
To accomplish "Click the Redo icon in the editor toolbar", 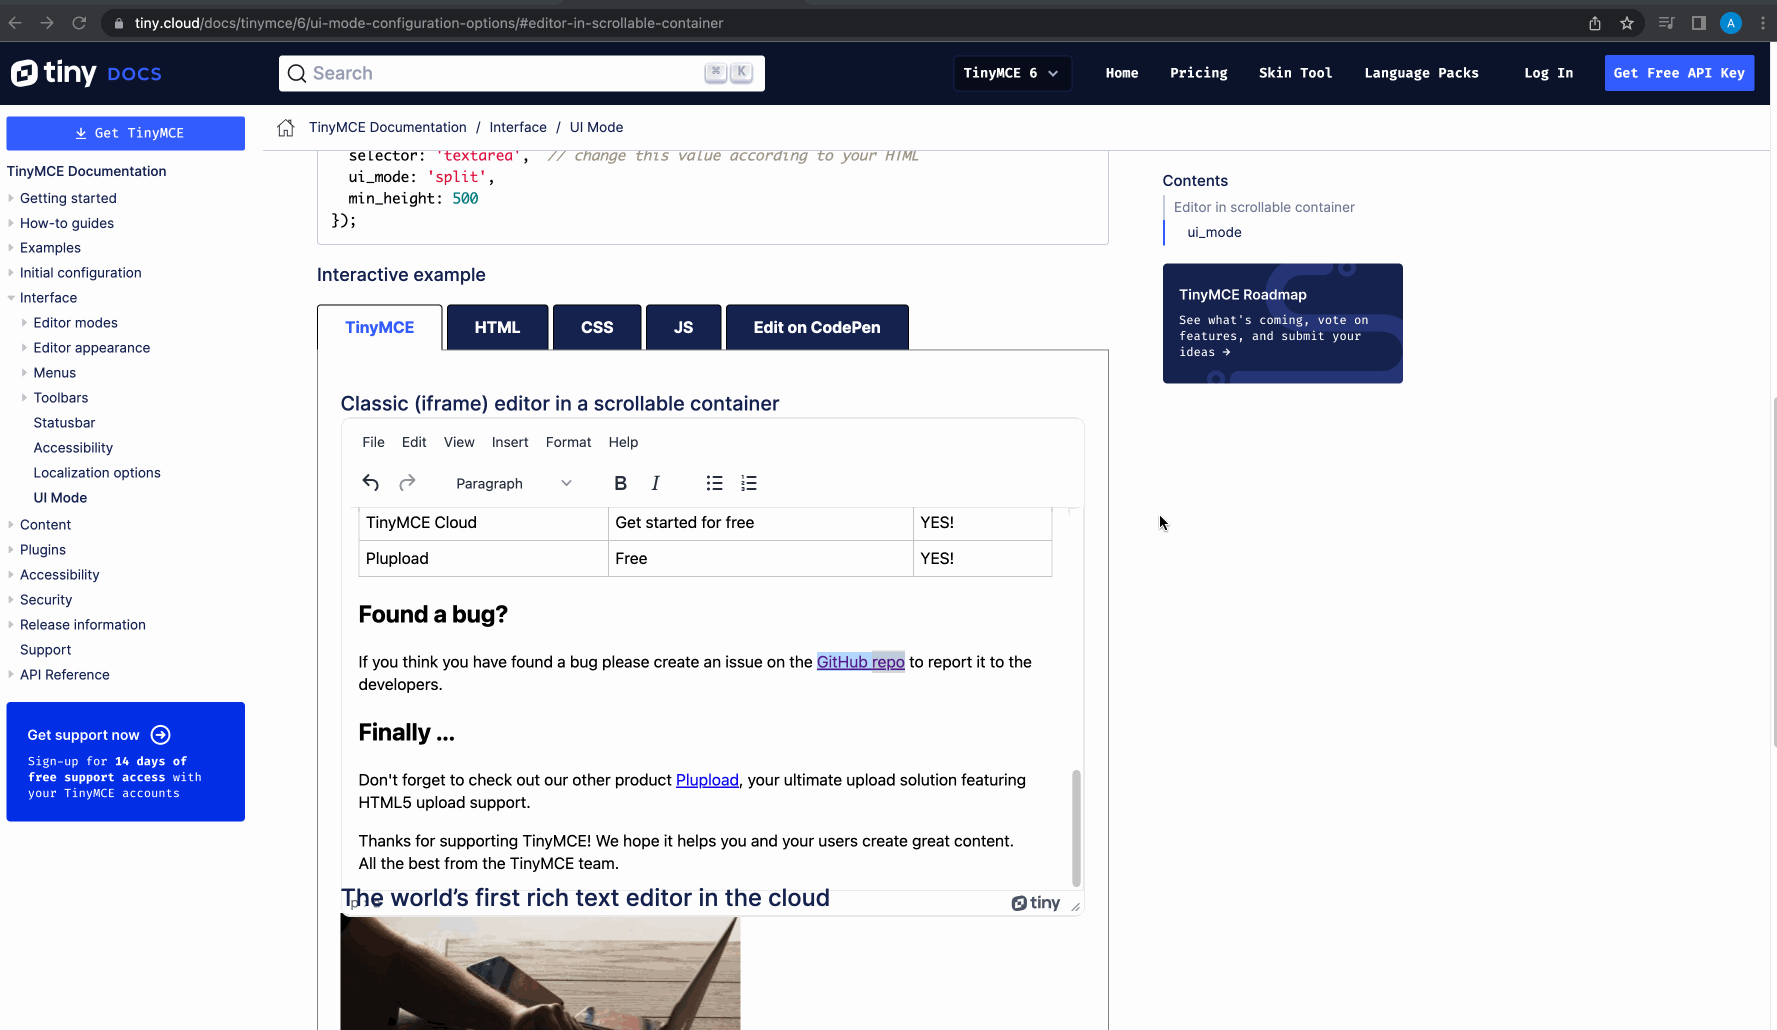I will click(407, 482).
